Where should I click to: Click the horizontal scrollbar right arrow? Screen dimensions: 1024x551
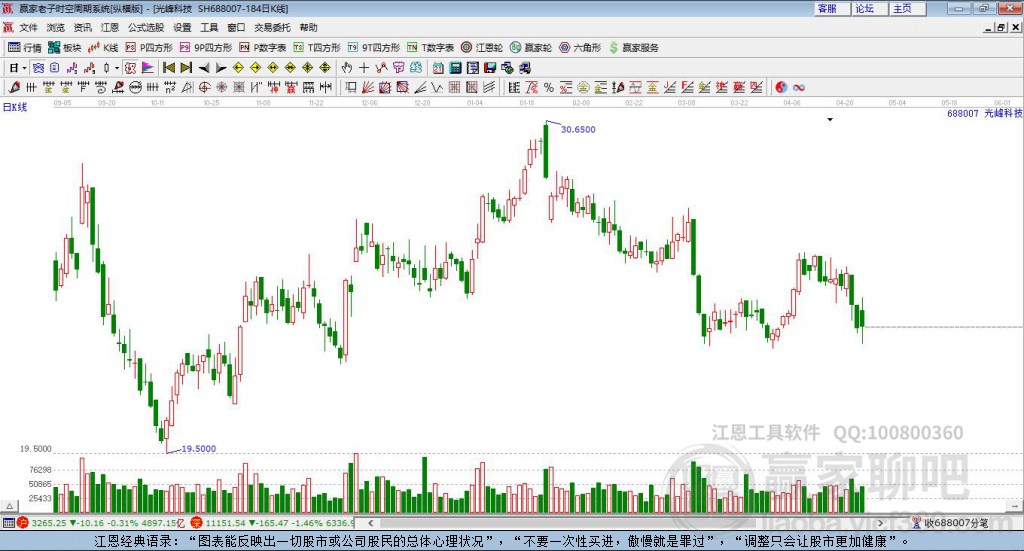tap(880, 523)
